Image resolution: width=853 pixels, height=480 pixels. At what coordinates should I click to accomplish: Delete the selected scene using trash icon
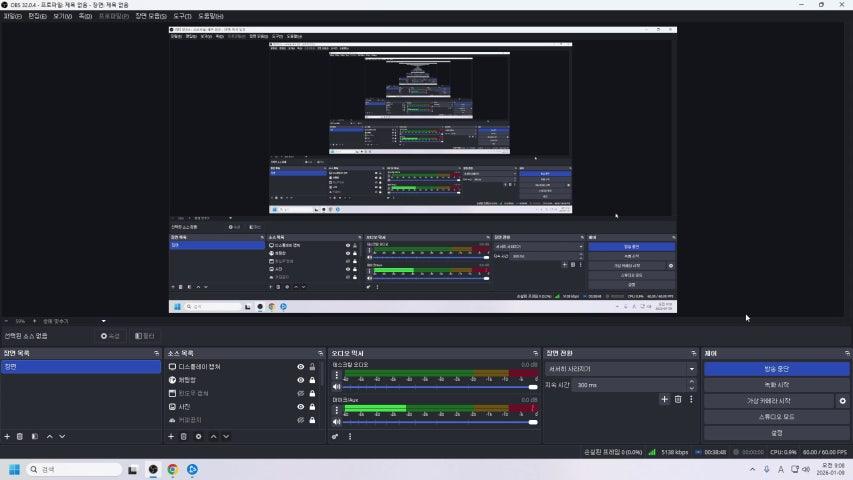coord(20,436)
